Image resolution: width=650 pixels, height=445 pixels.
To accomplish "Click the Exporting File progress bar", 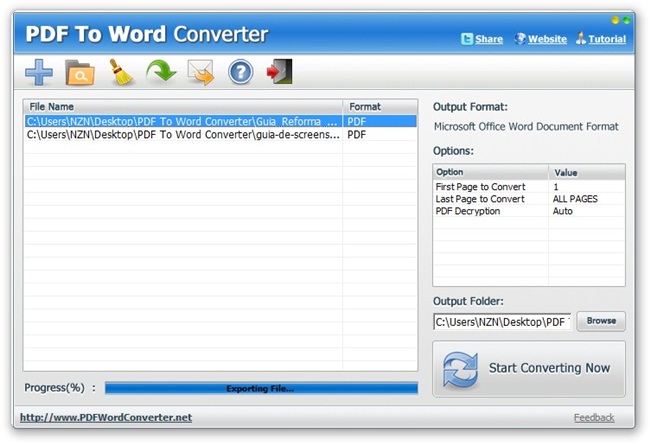I will [261, 389].
